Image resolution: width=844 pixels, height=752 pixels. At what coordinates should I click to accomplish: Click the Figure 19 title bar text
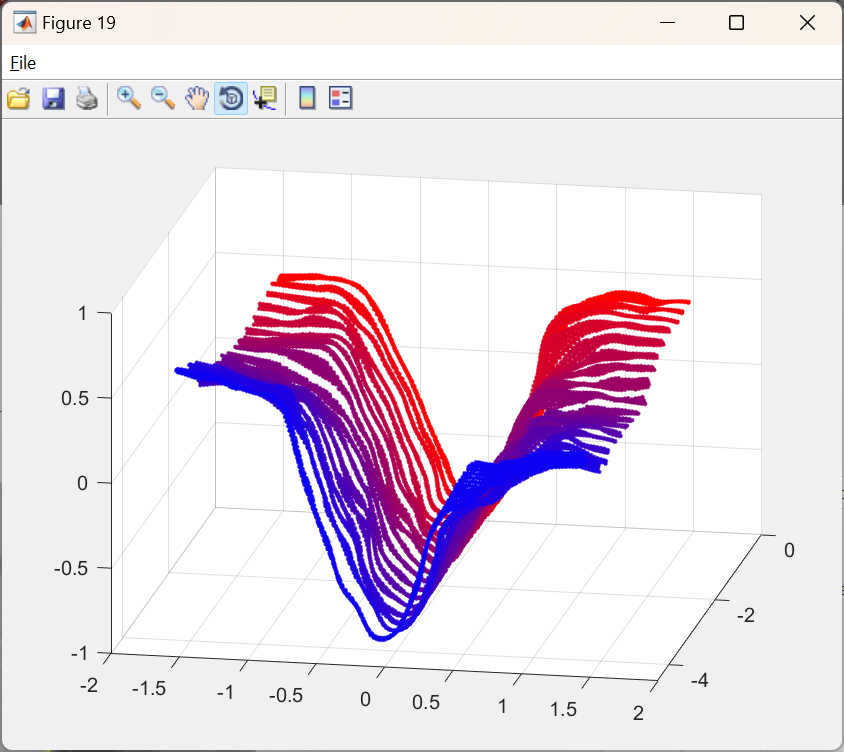click(x=79, y=23)
